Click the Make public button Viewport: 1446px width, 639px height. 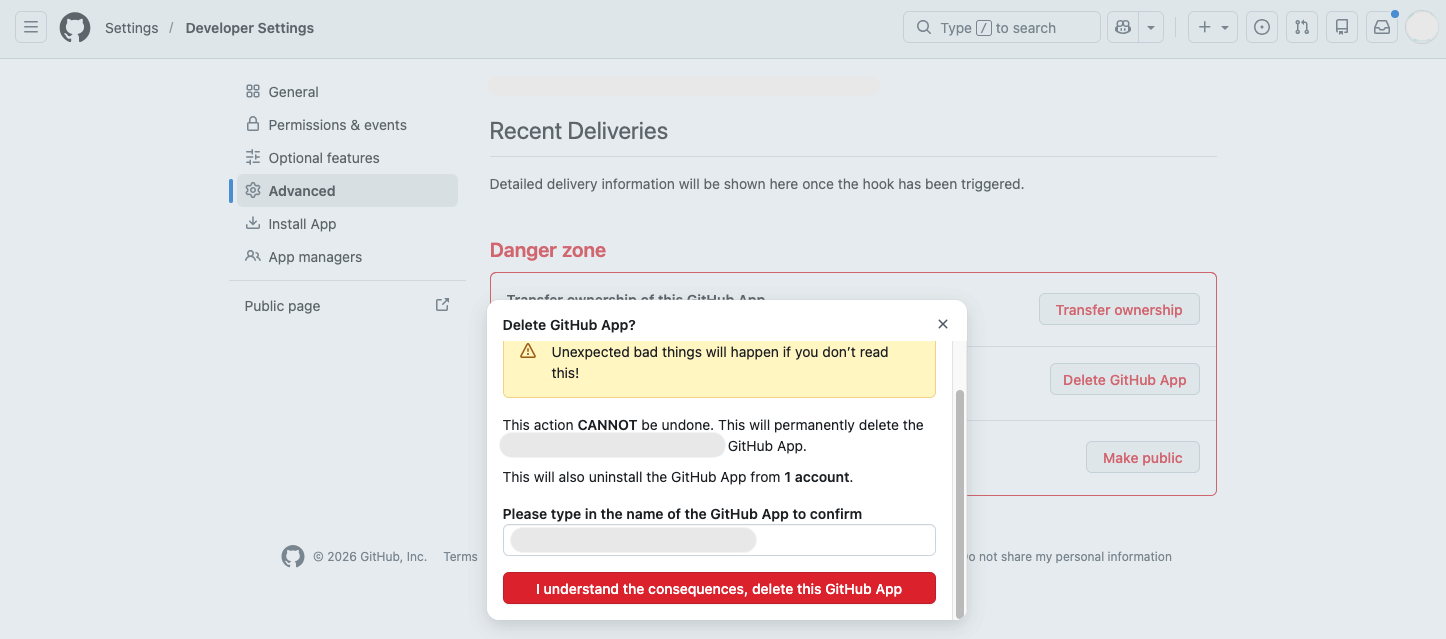[x=1143, y=458]
